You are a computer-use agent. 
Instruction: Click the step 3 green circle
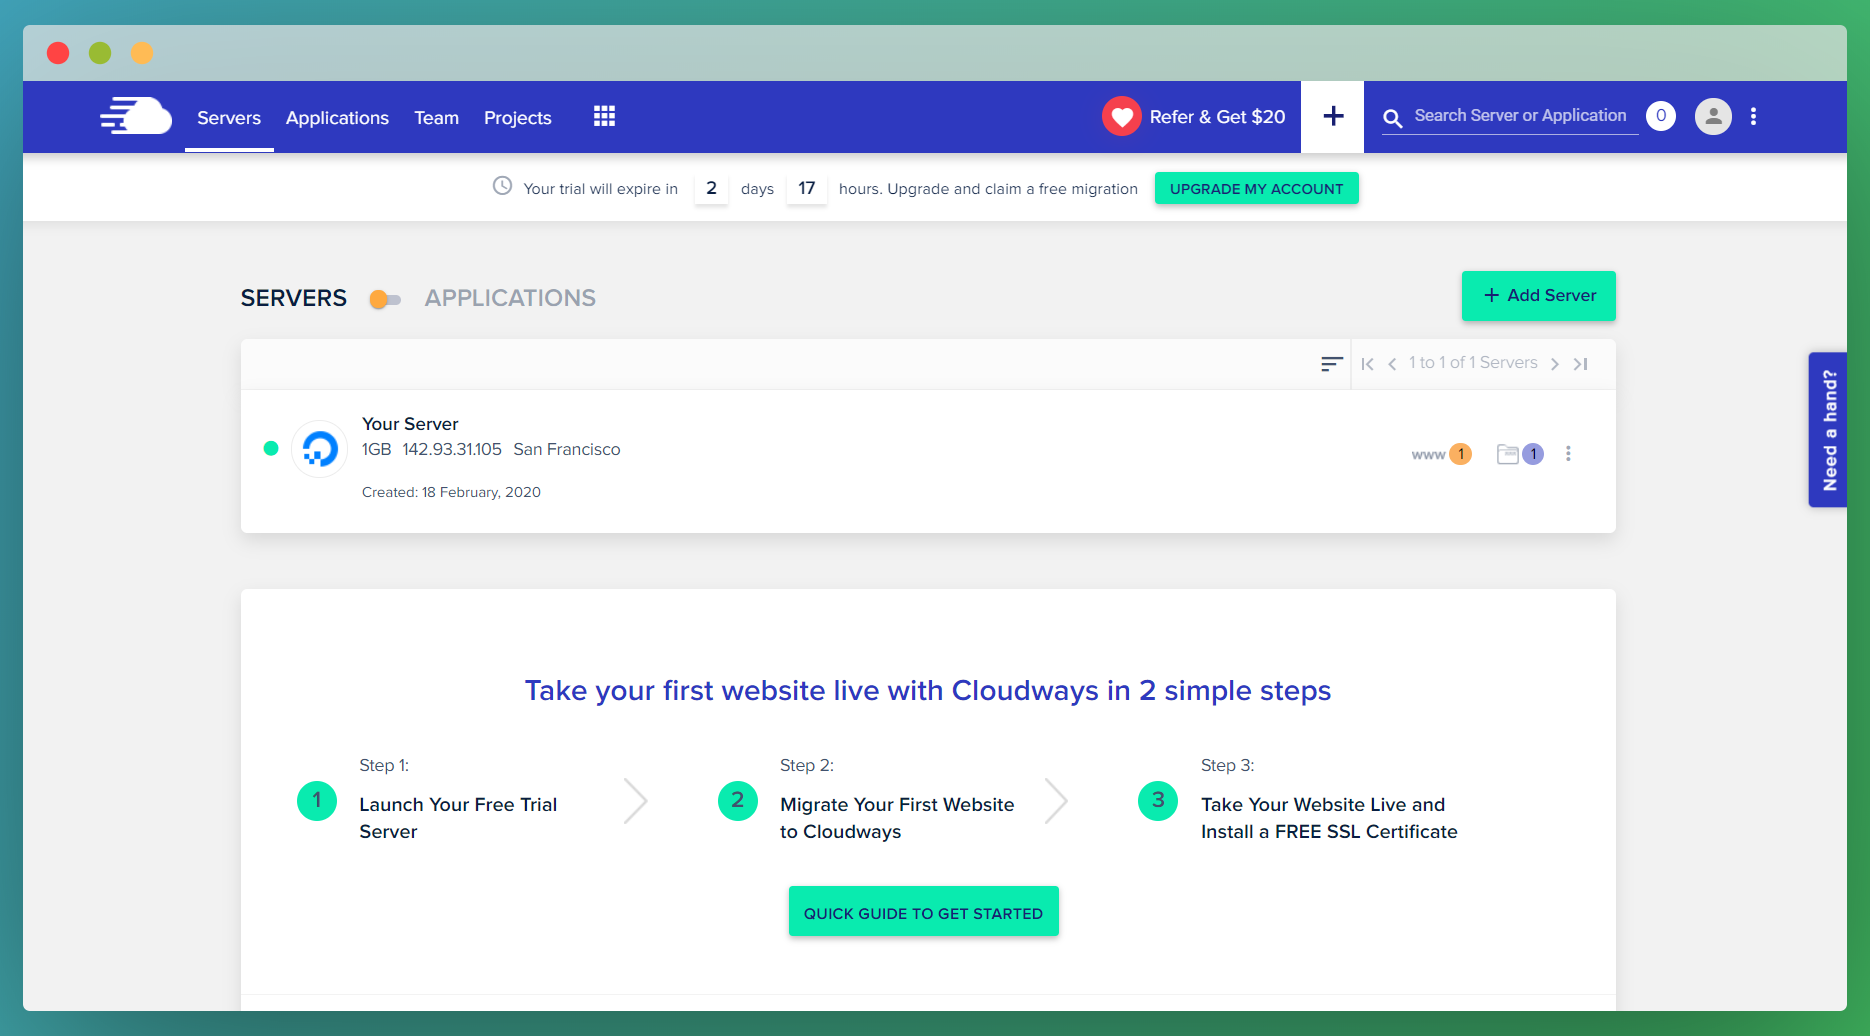pos(1158,801)
